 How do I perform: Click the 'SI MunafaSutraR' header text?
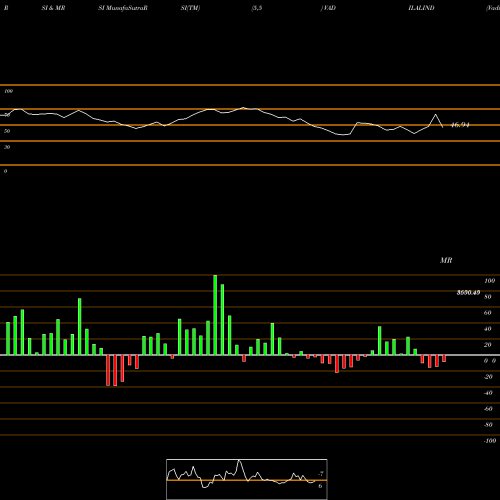[x=123, y=8]
